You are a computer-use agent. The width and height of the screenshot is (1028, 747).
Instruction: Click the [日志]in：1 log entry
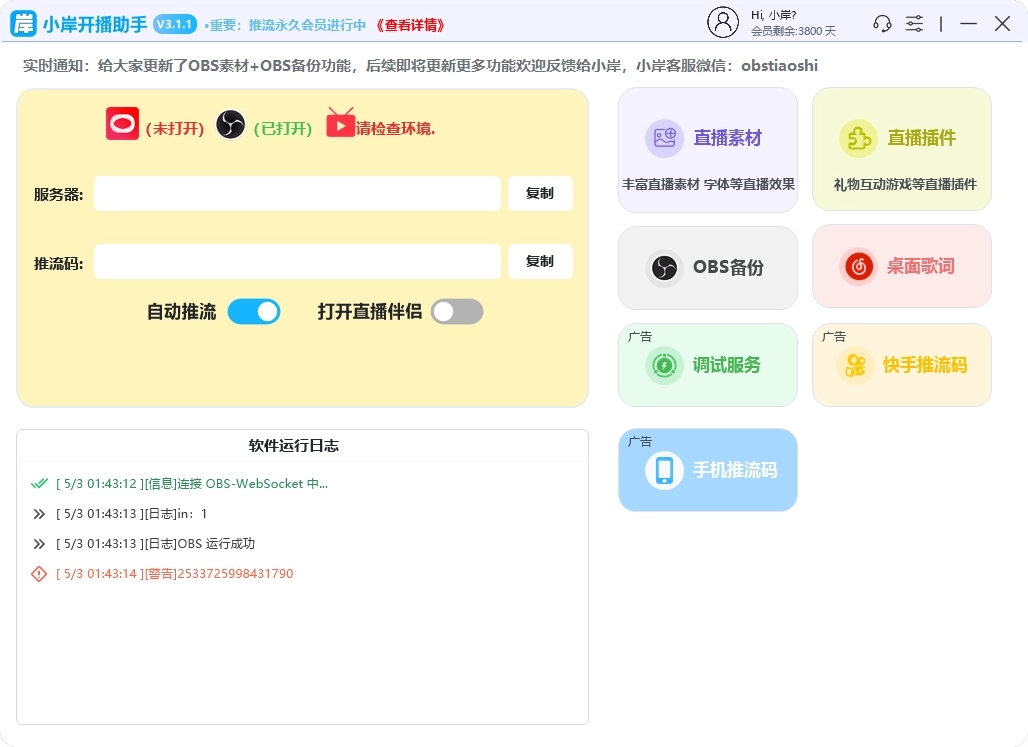[131, 514]
